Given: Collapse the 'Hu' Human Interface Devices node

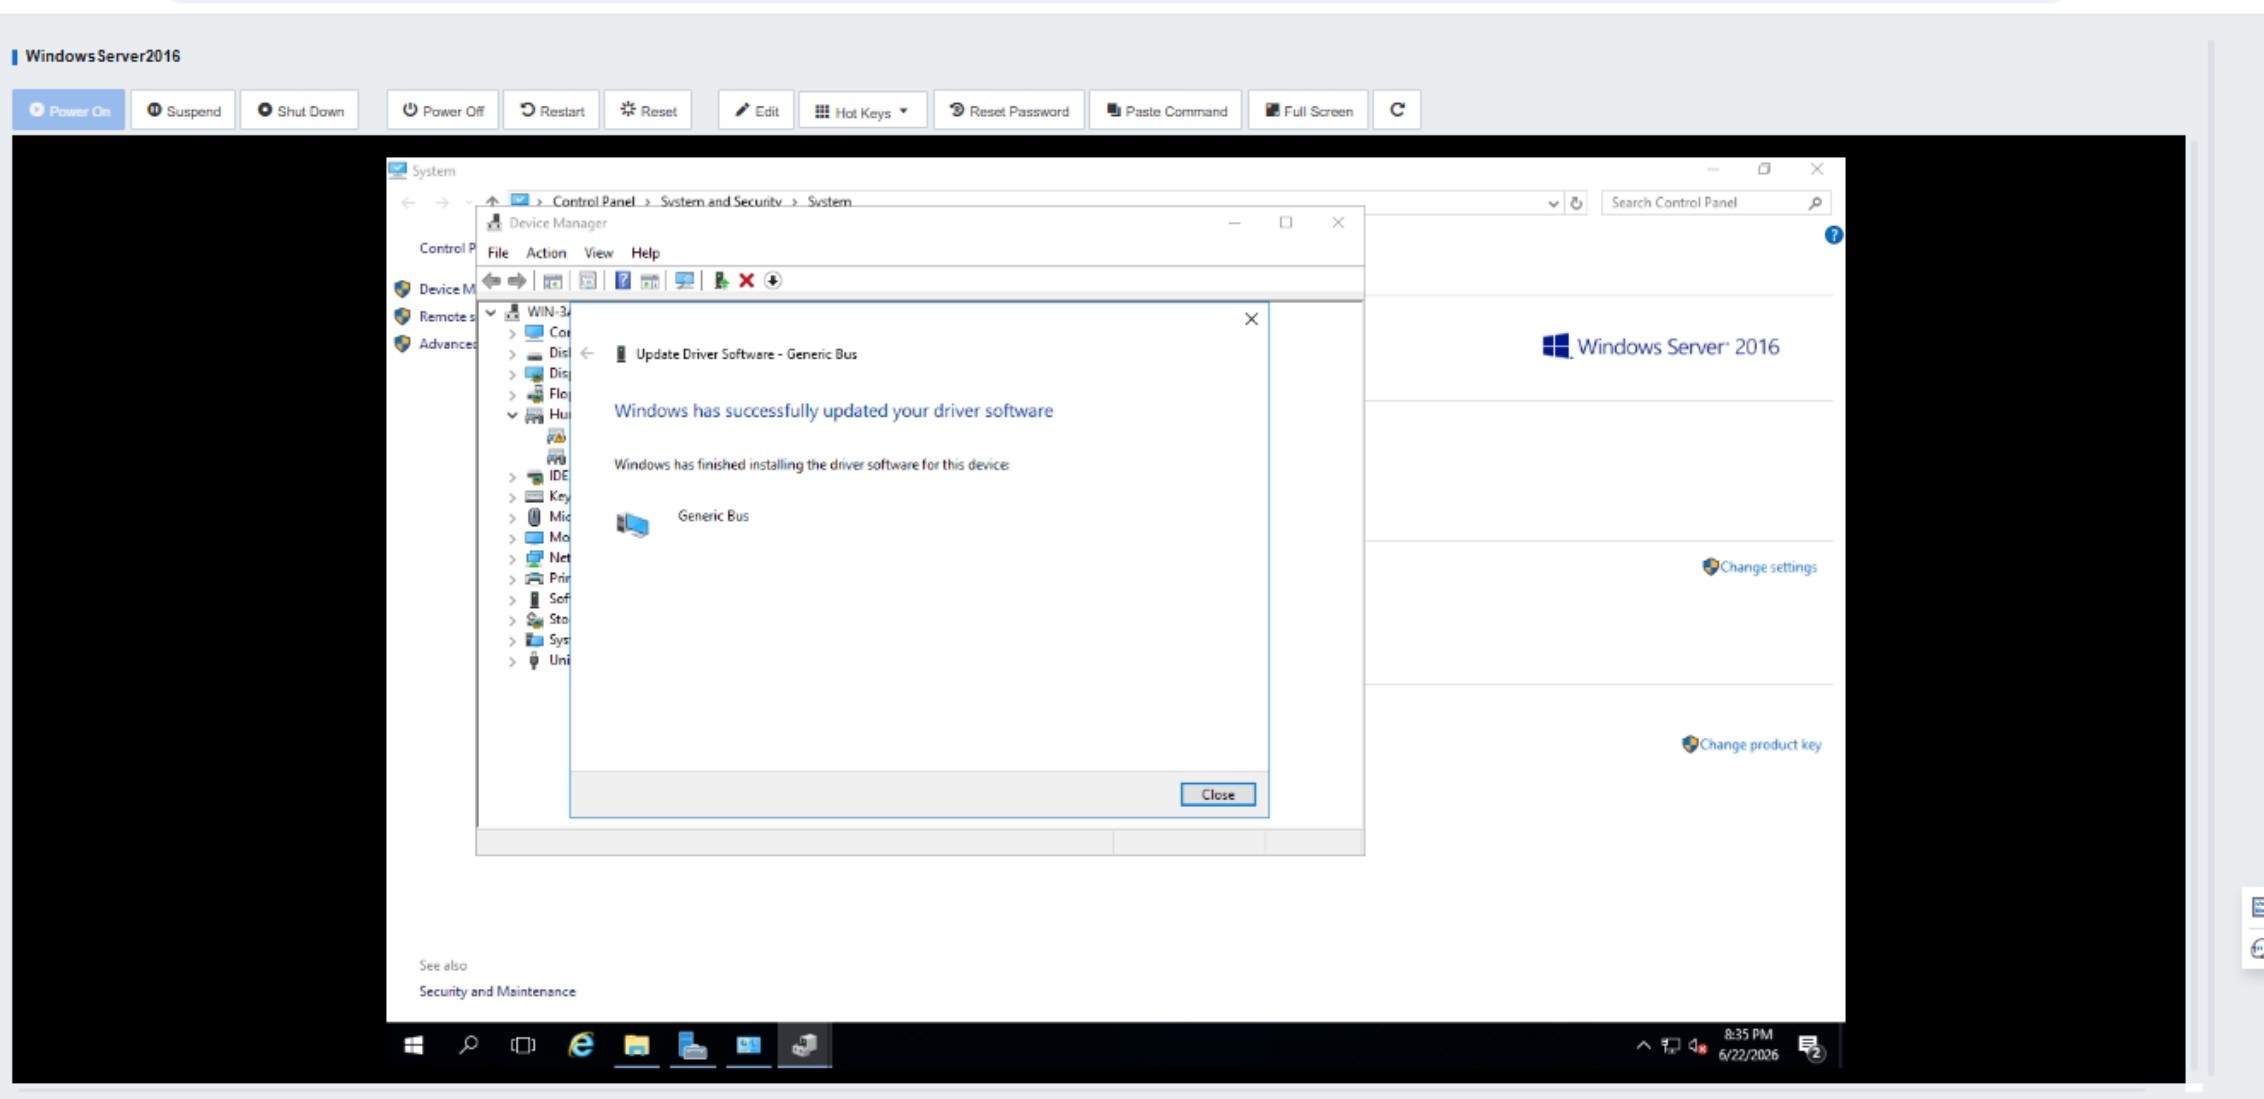Looking at the screenshot, I should coord(512,415).
